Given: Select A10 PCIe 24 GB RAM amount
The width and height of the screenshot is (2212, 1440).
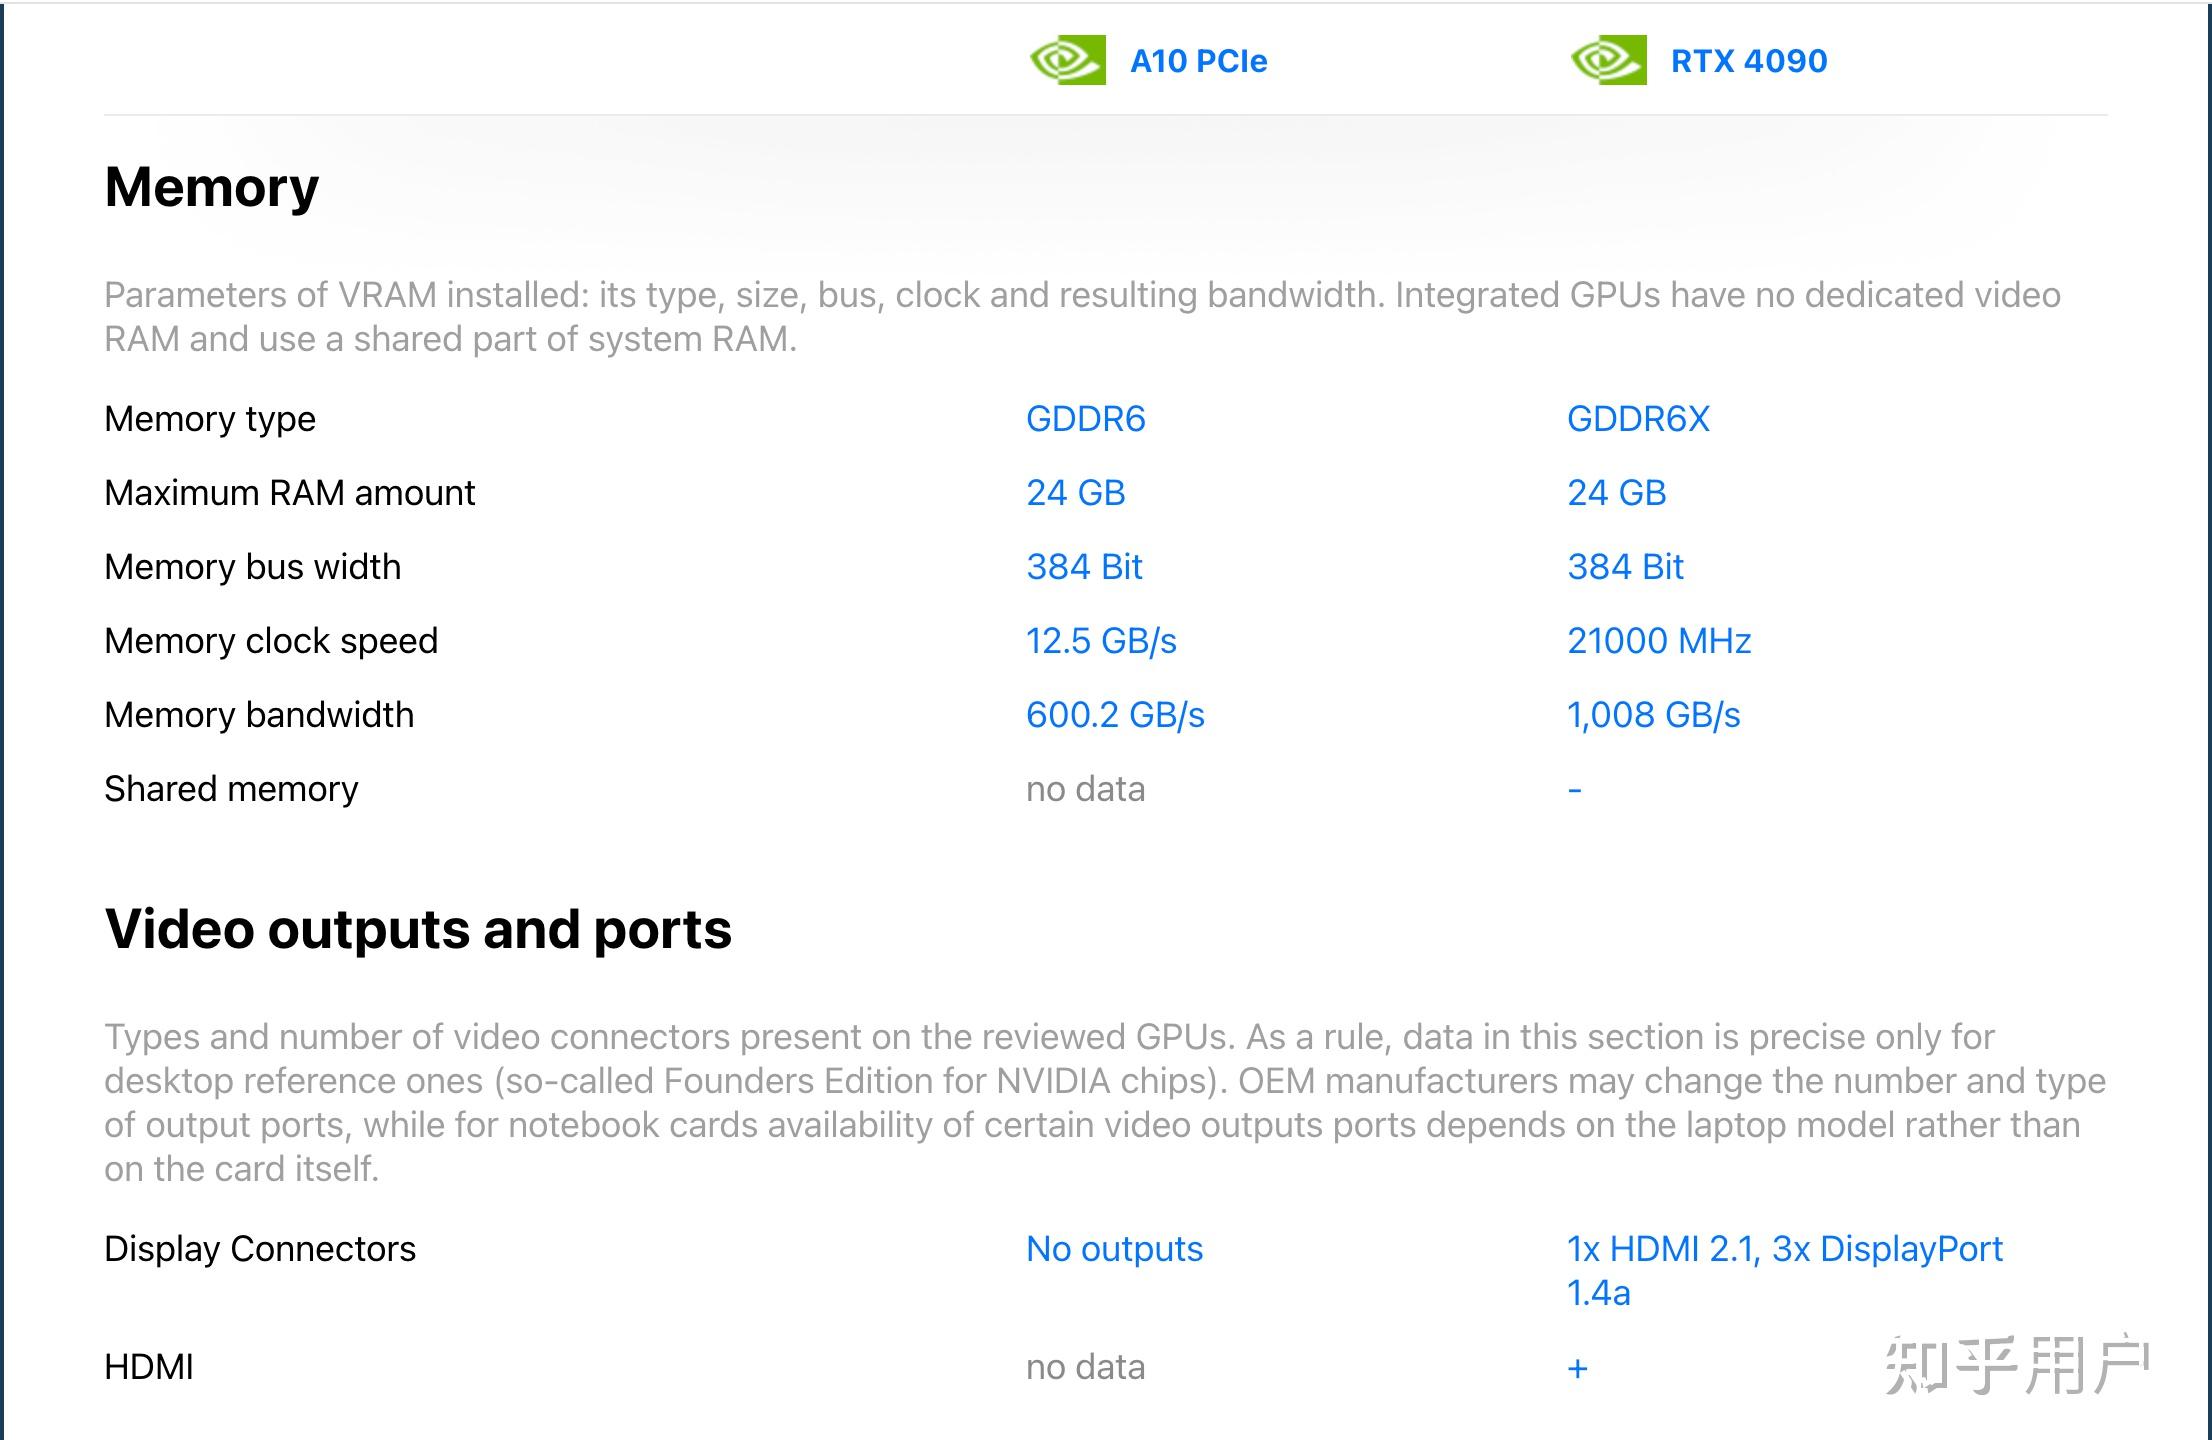Looking at the screenshot, I should 1075,493.
